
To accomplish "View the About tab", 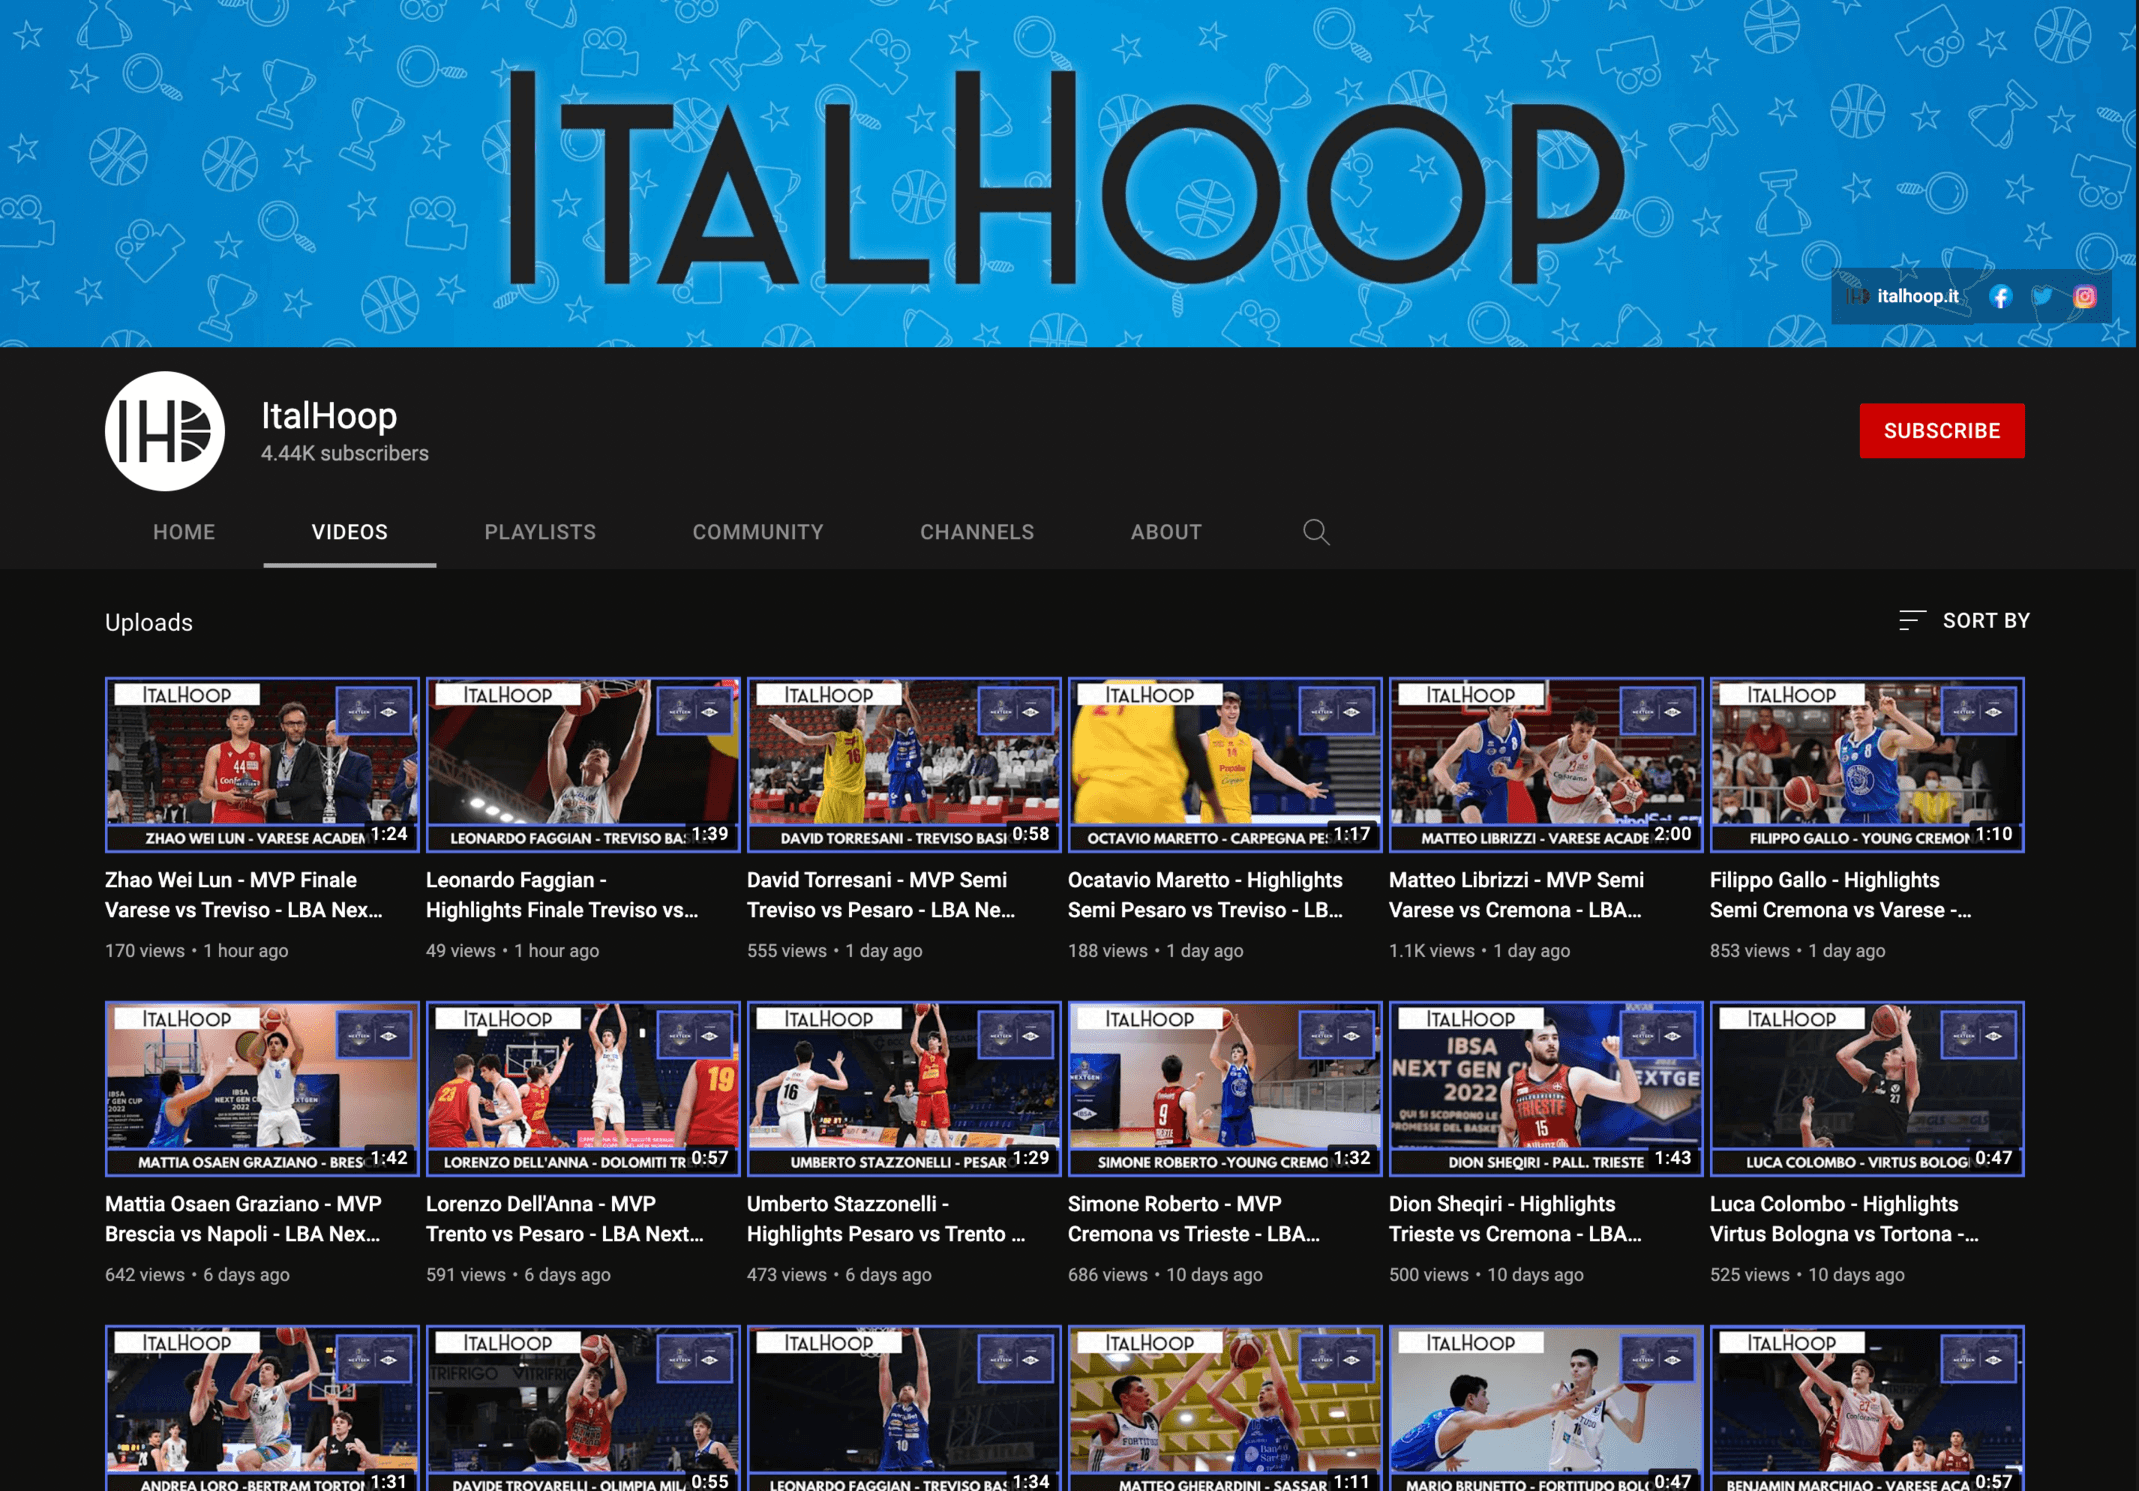I will coord(1166,532).
